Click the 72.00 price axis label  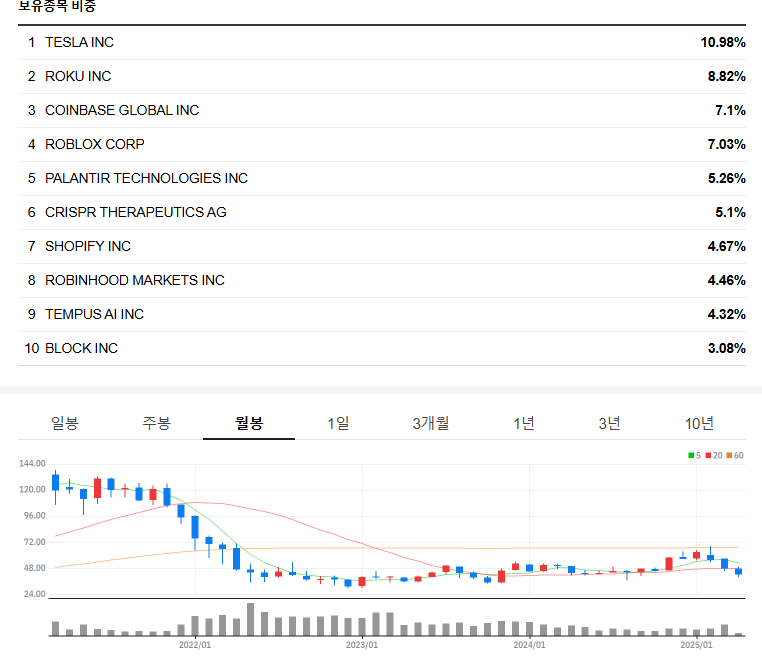pos(35,542)
